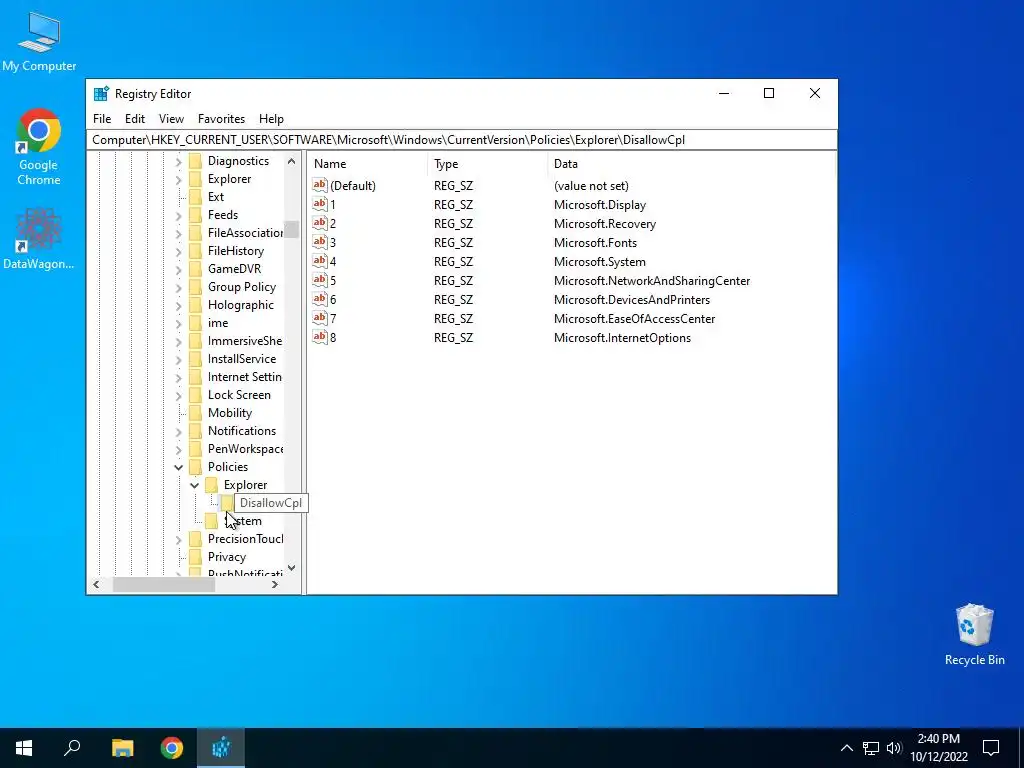
Task: Select the Lock Screen folder icon
Action: pos(195,394)
